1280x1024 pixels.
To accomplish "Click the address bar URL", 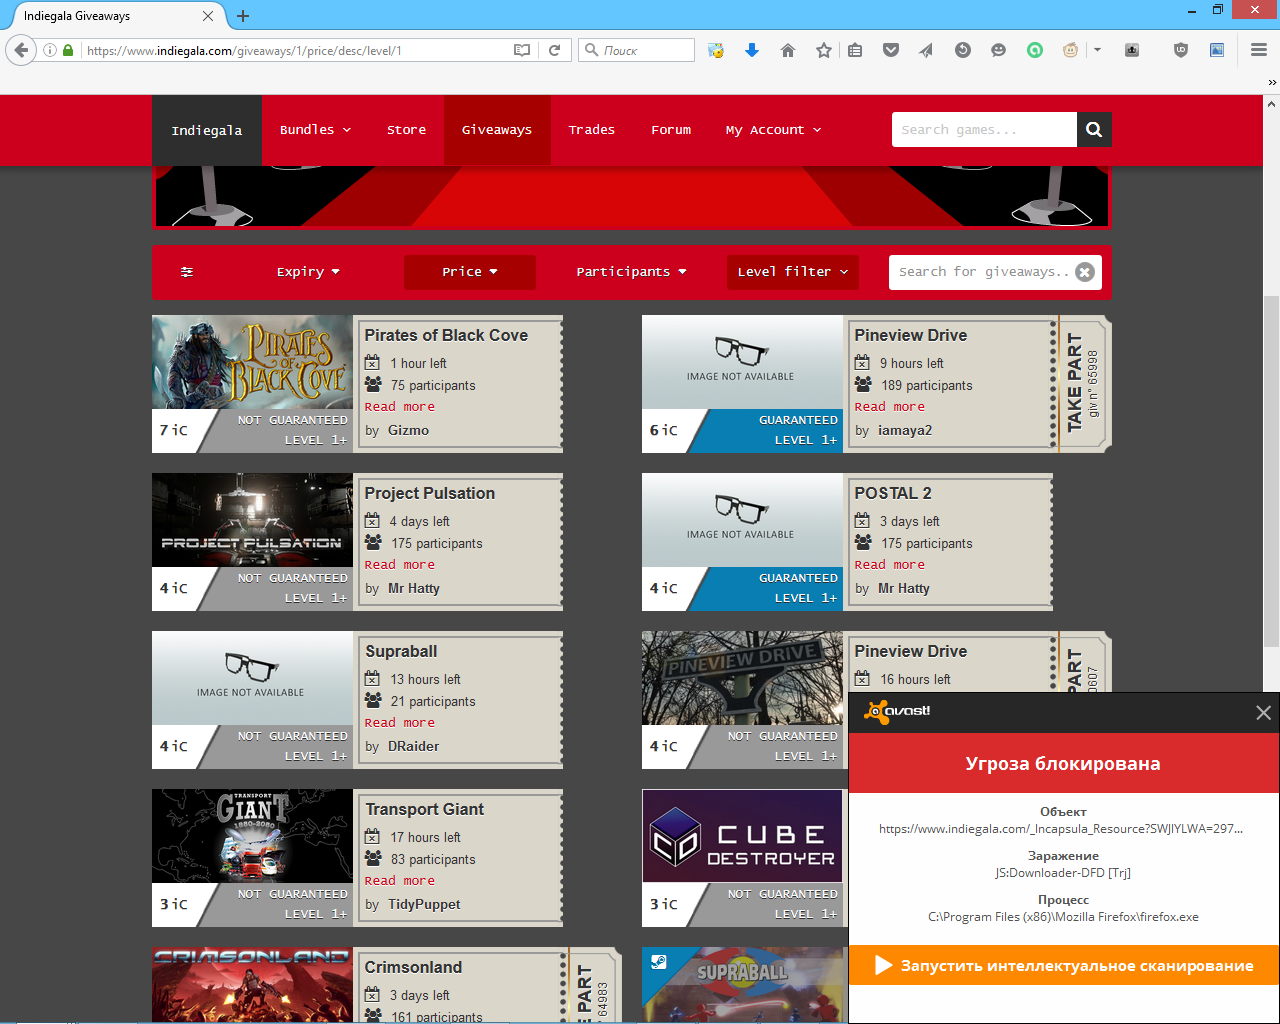I will pyautogui.click(x=244, y=50).
